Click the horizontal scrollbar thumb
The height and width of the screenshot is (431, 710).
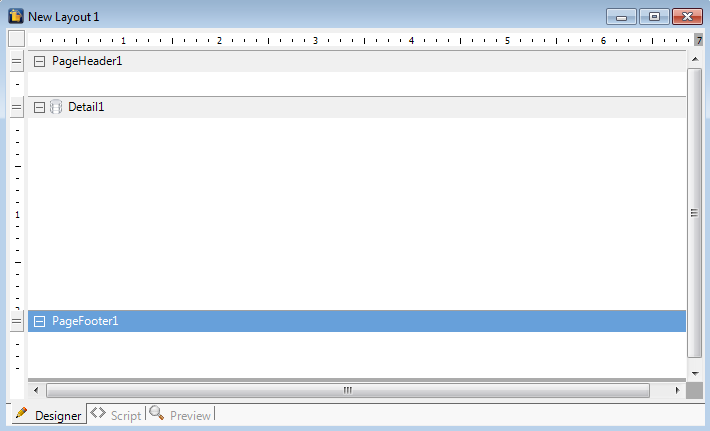coord(348,390)
